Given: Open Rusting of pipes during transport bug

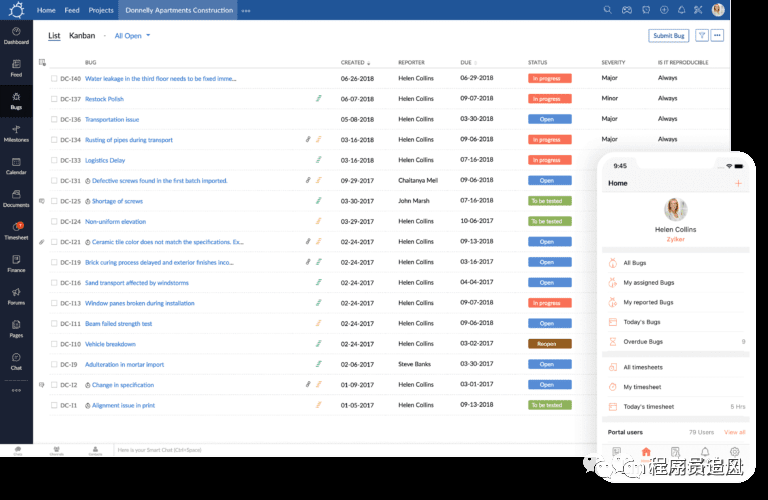Looking at the screenshot, I should [129, 140].
